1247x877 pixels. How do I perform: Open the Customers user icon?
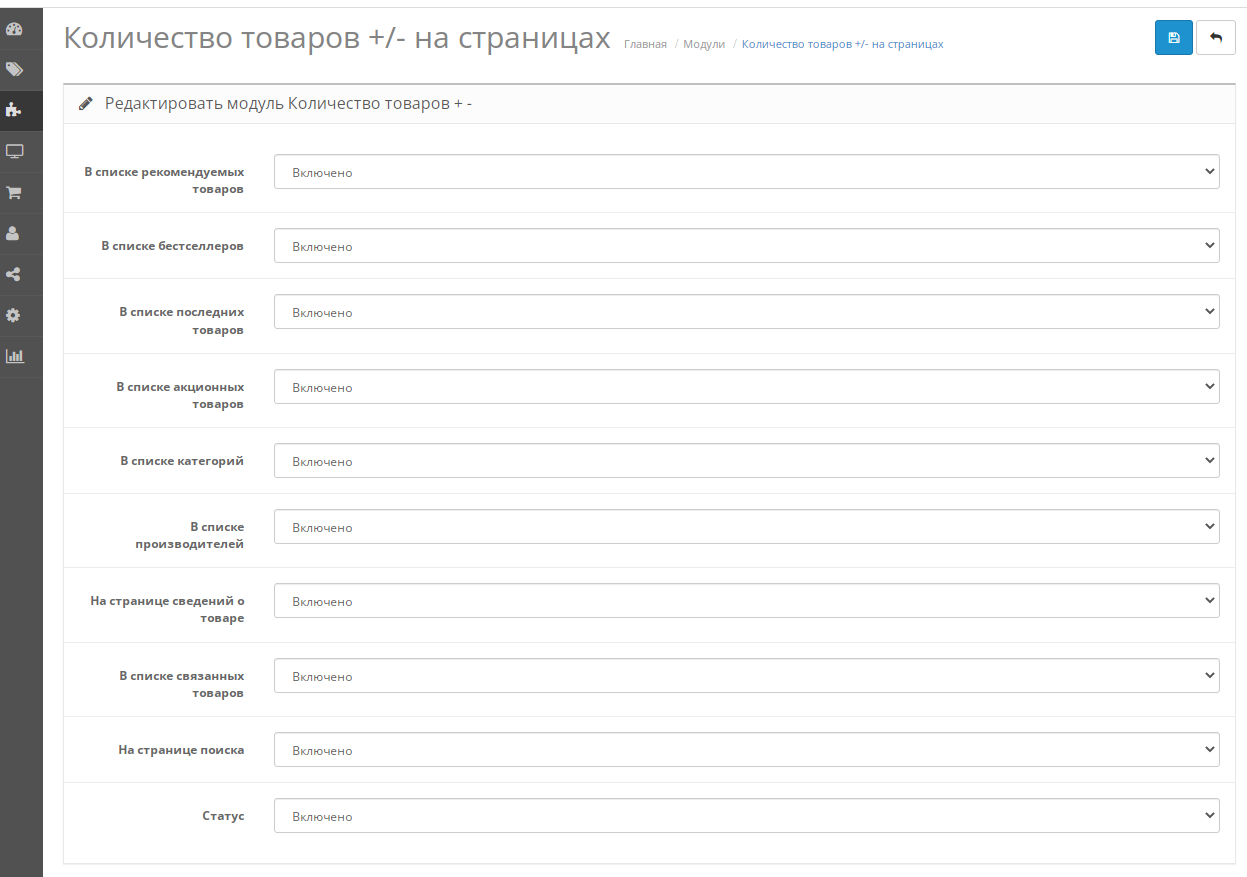point(14,233)
